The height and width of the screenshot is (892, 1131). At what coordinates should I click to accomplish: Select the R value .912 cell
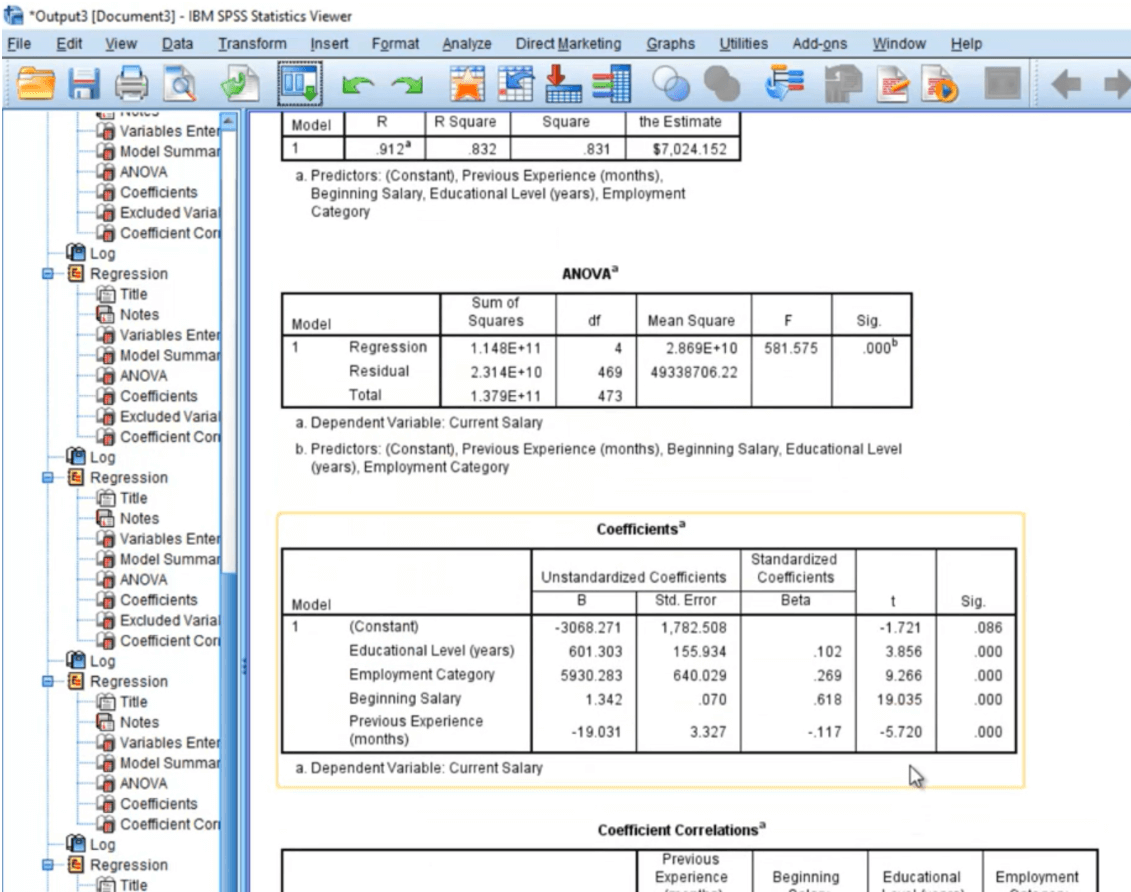point(385,149)
